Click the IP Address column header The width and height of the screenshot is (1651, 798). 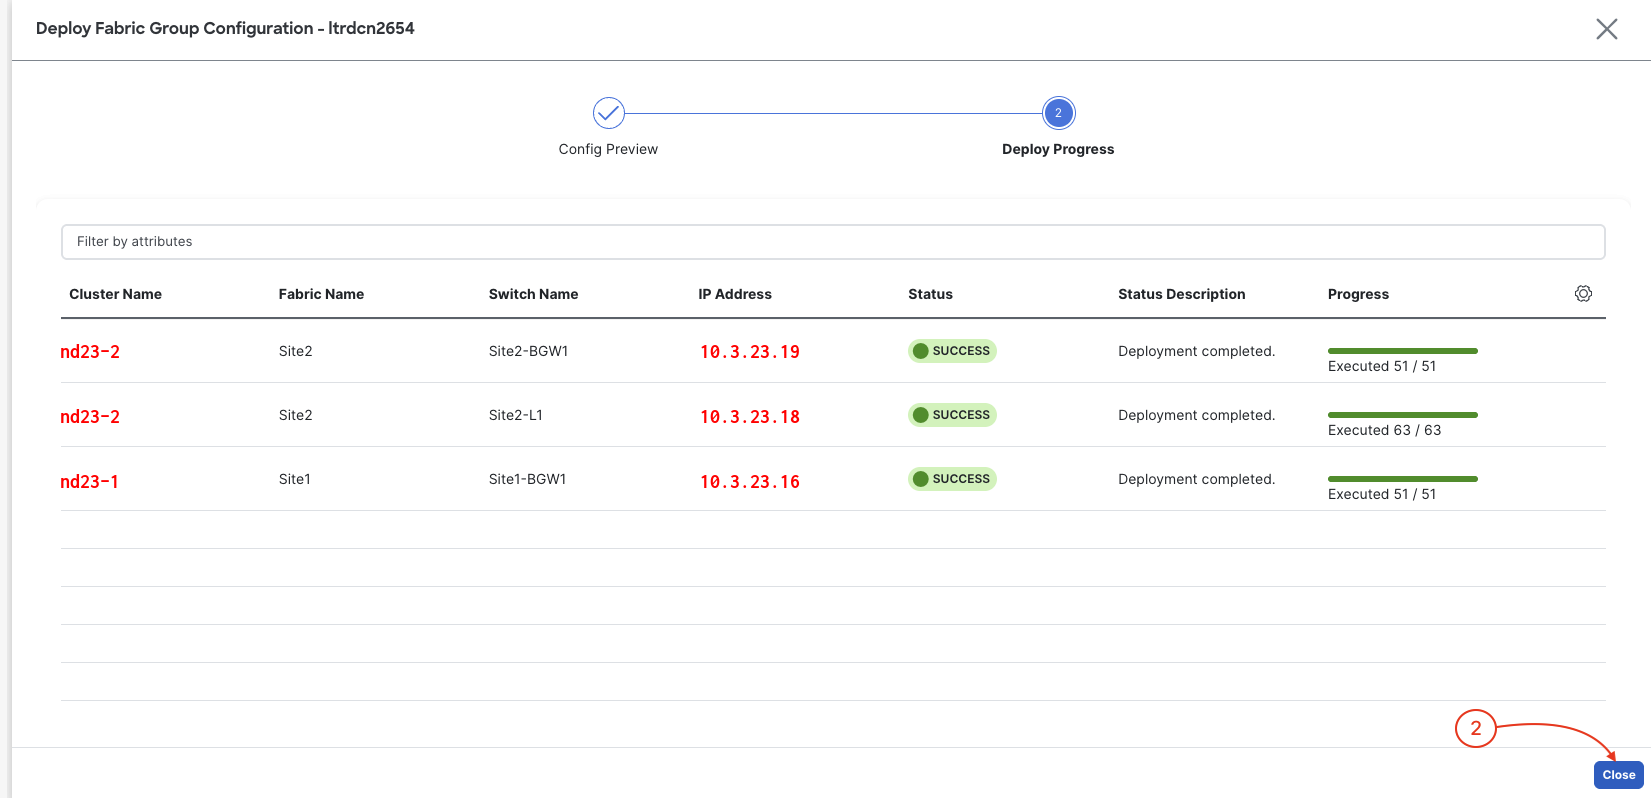click(x=735, y=294)
